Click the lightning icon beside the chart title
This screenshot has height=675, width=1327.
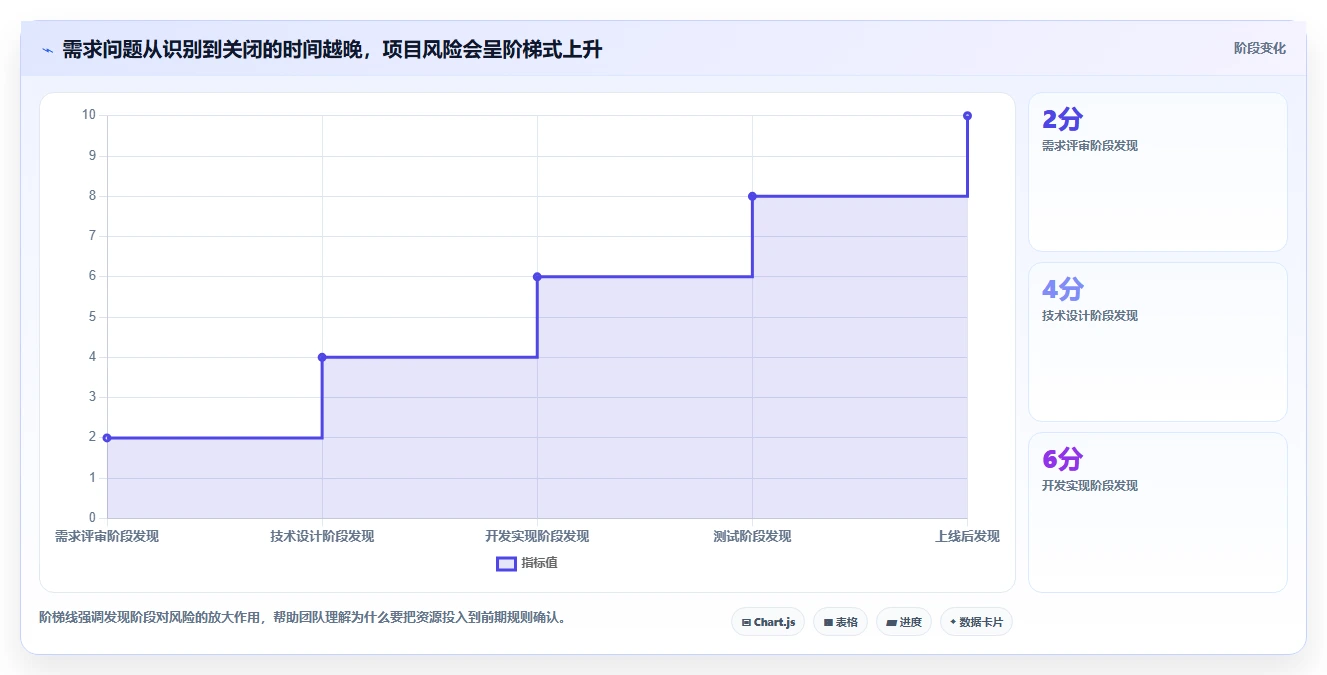(x=47, y=50)
